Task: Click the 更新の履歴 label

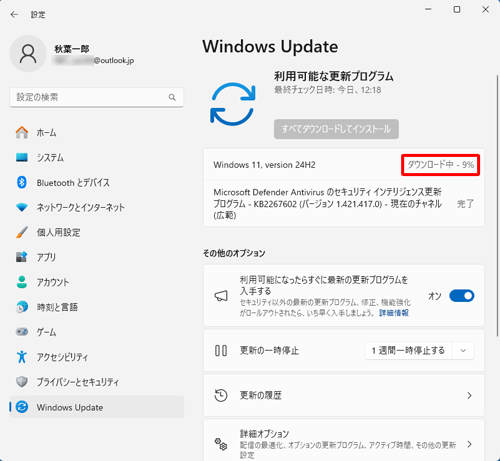Action: pyautogui.click(x=261, y=395)
